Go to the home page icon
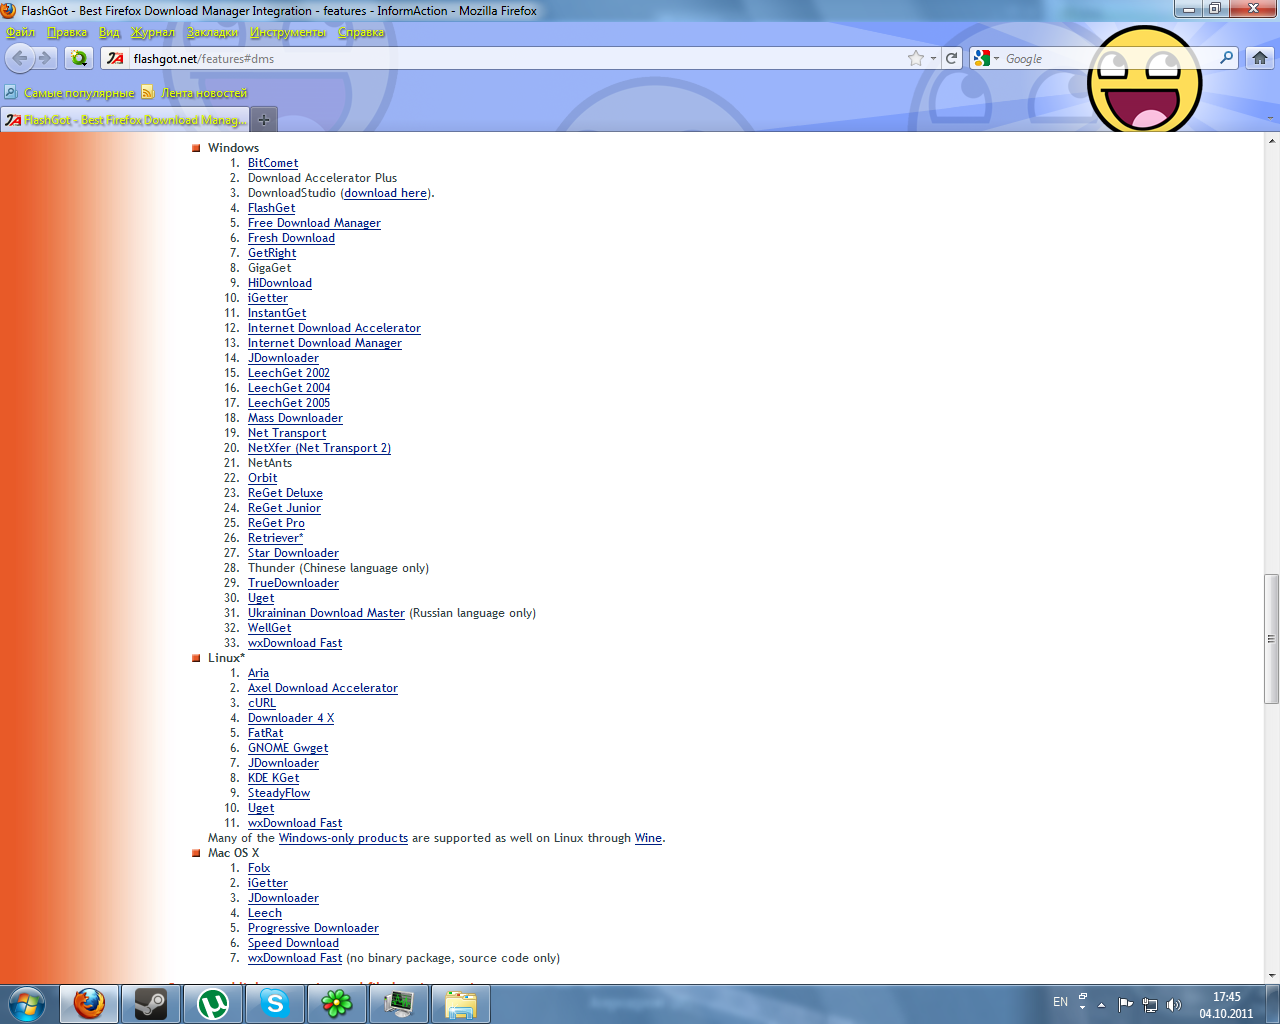 click(x=1260, y=58)
